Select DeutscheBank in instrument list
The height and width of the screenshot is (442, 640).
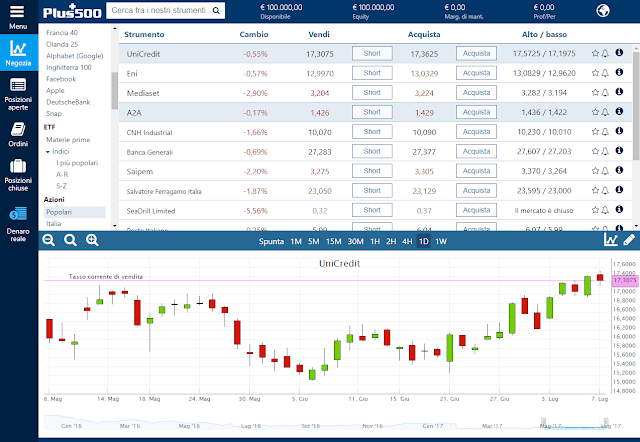click(x=68, y=102)
